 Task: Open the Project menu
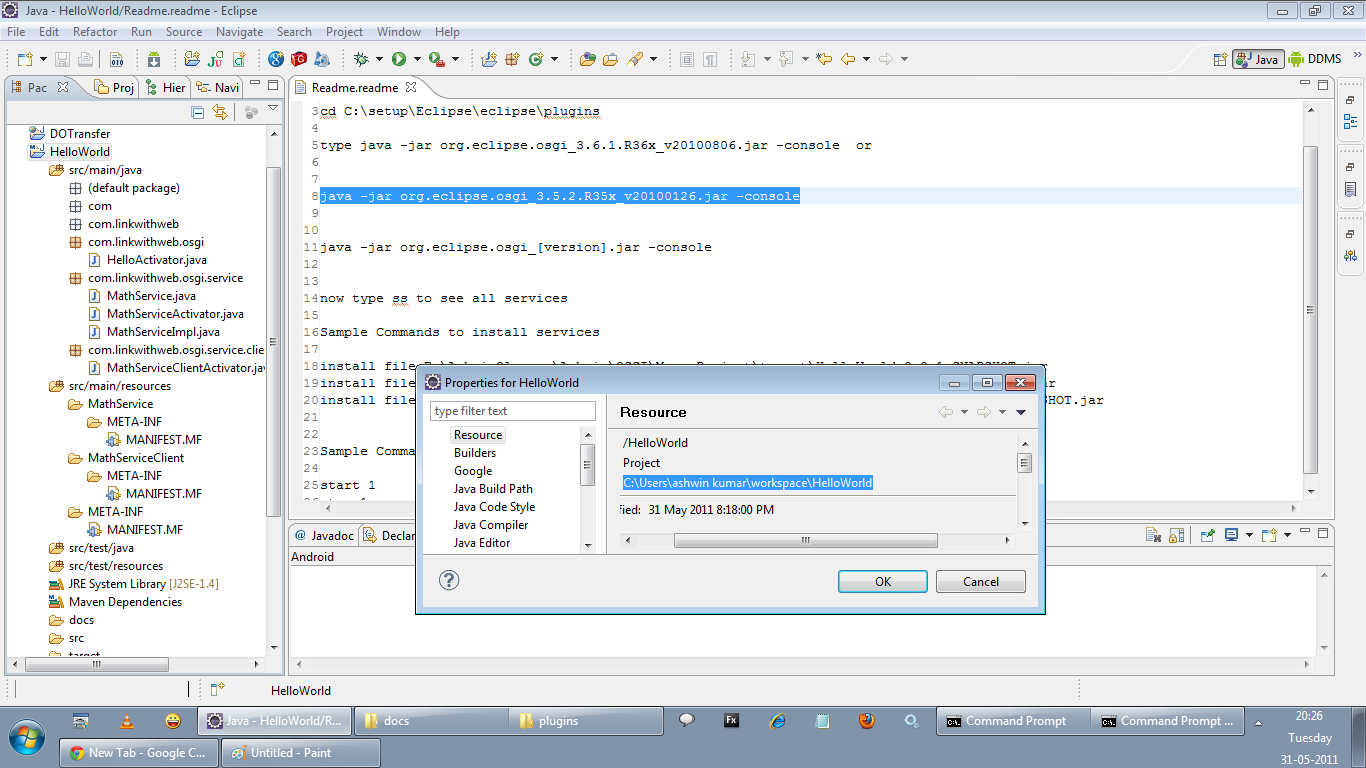(x=344, y=32)
